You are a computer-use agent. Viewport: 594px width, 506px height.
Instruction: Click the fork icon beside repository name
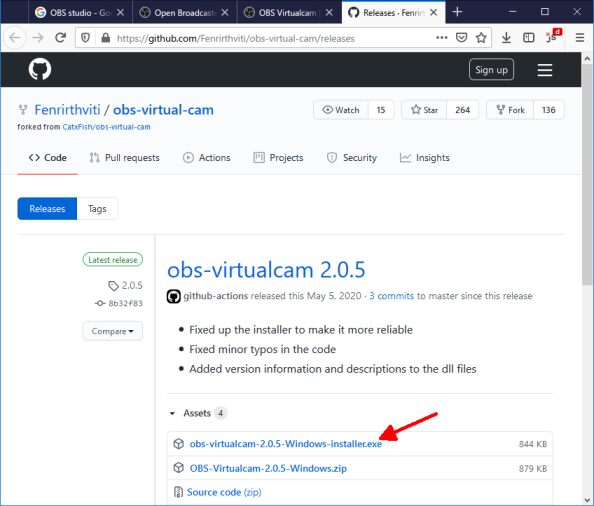tap(23, 110)
